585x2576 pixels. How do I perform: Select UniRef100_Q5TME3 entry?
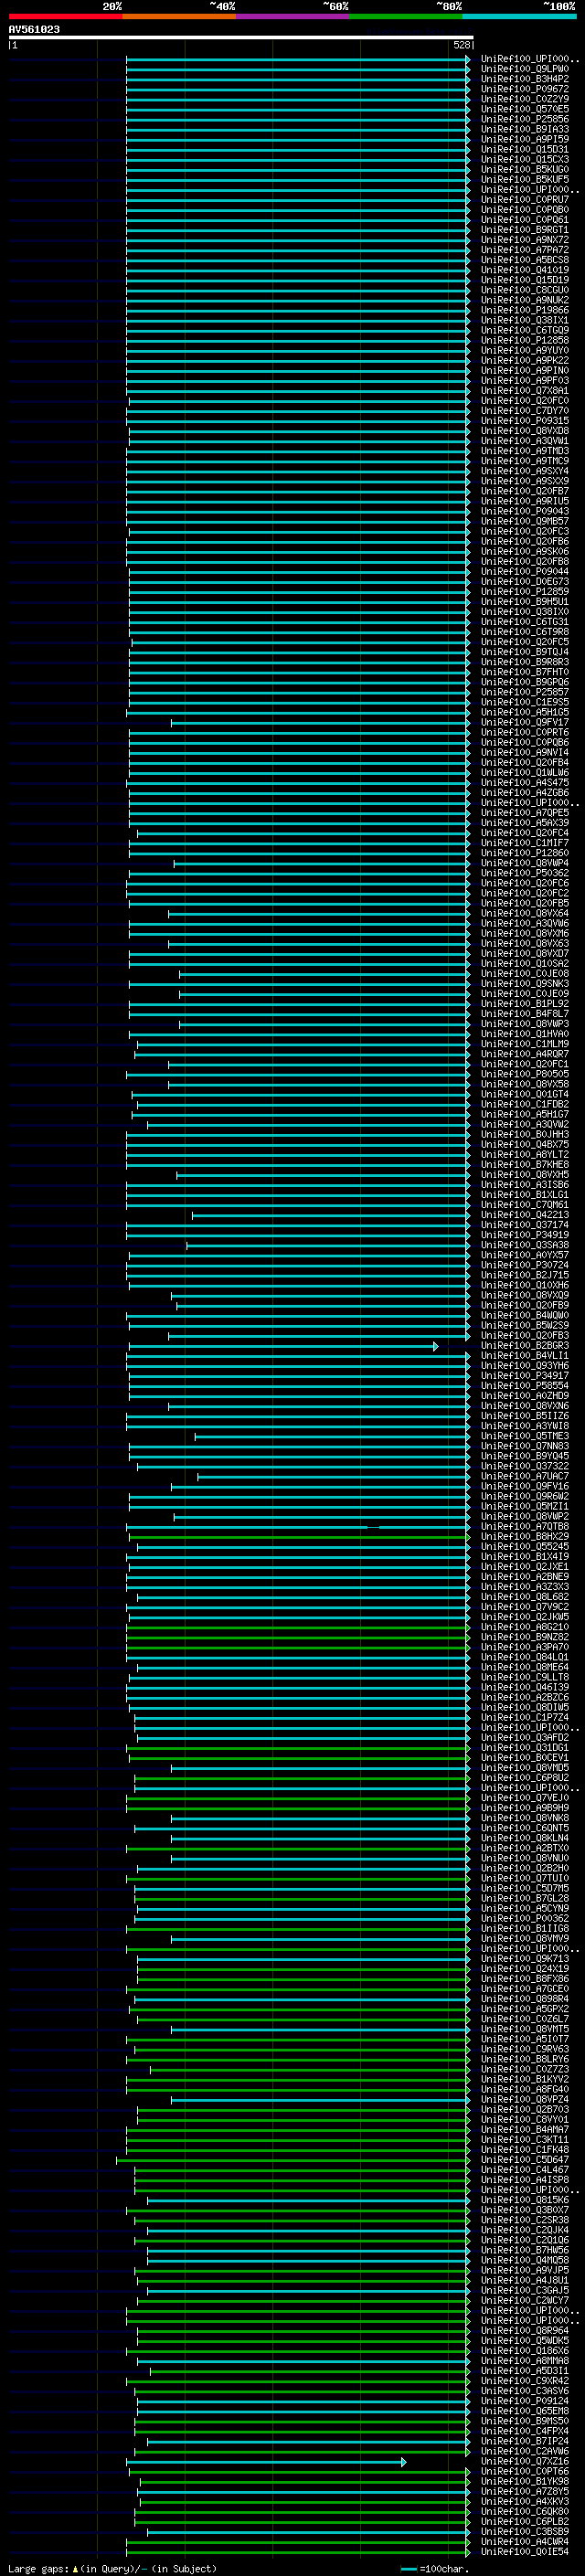click(525, 1436)
